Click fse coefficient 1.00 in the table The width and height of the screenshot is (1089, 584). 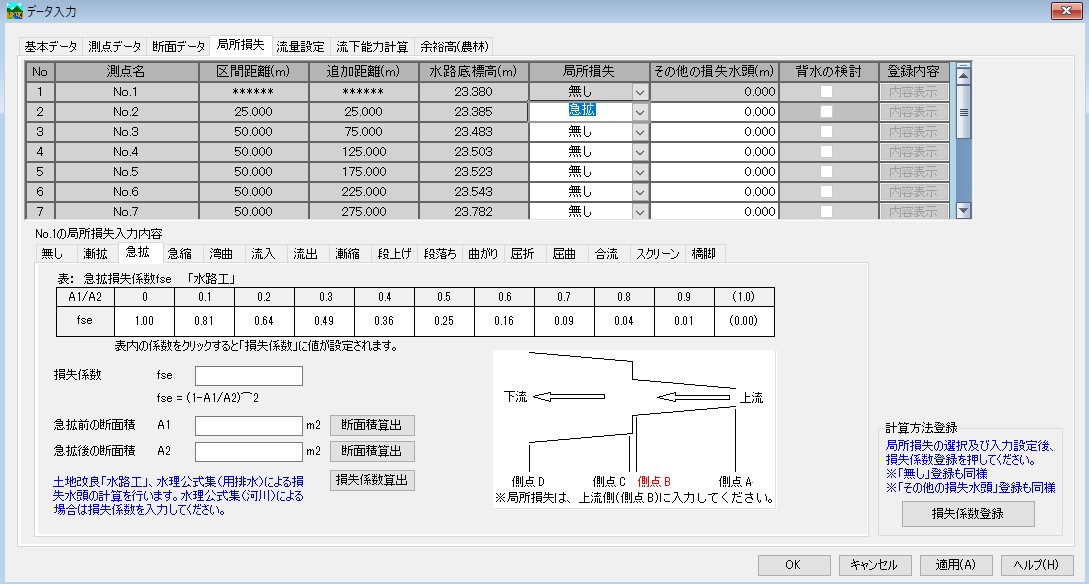tap(144, 321)
